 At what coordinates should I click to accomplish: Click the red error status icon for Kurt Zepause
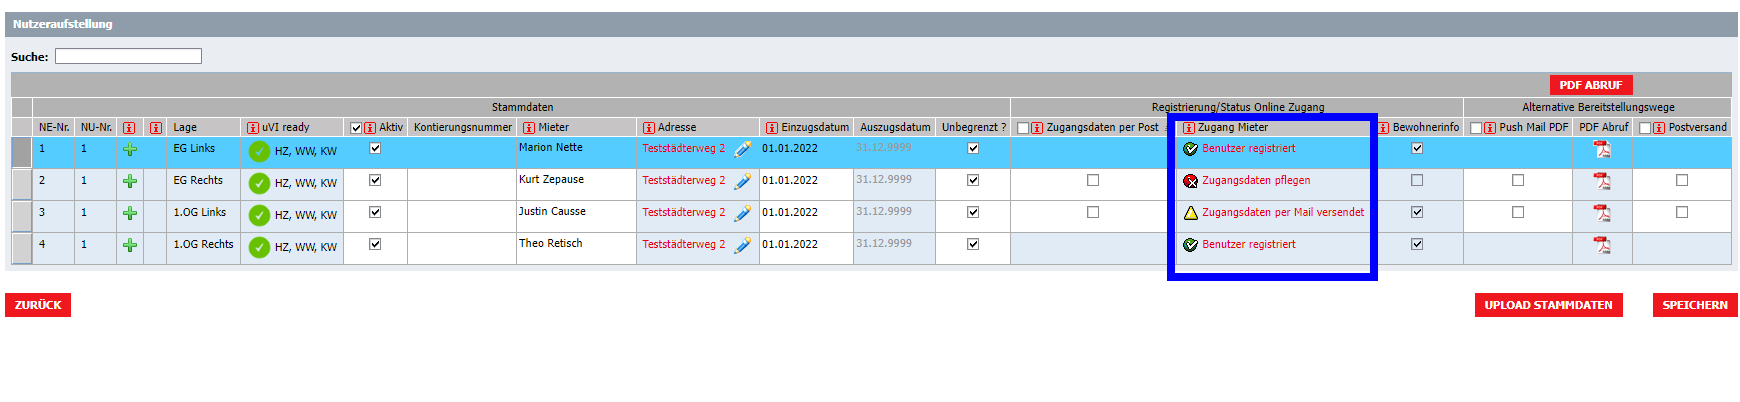(x=1190, y=181)
